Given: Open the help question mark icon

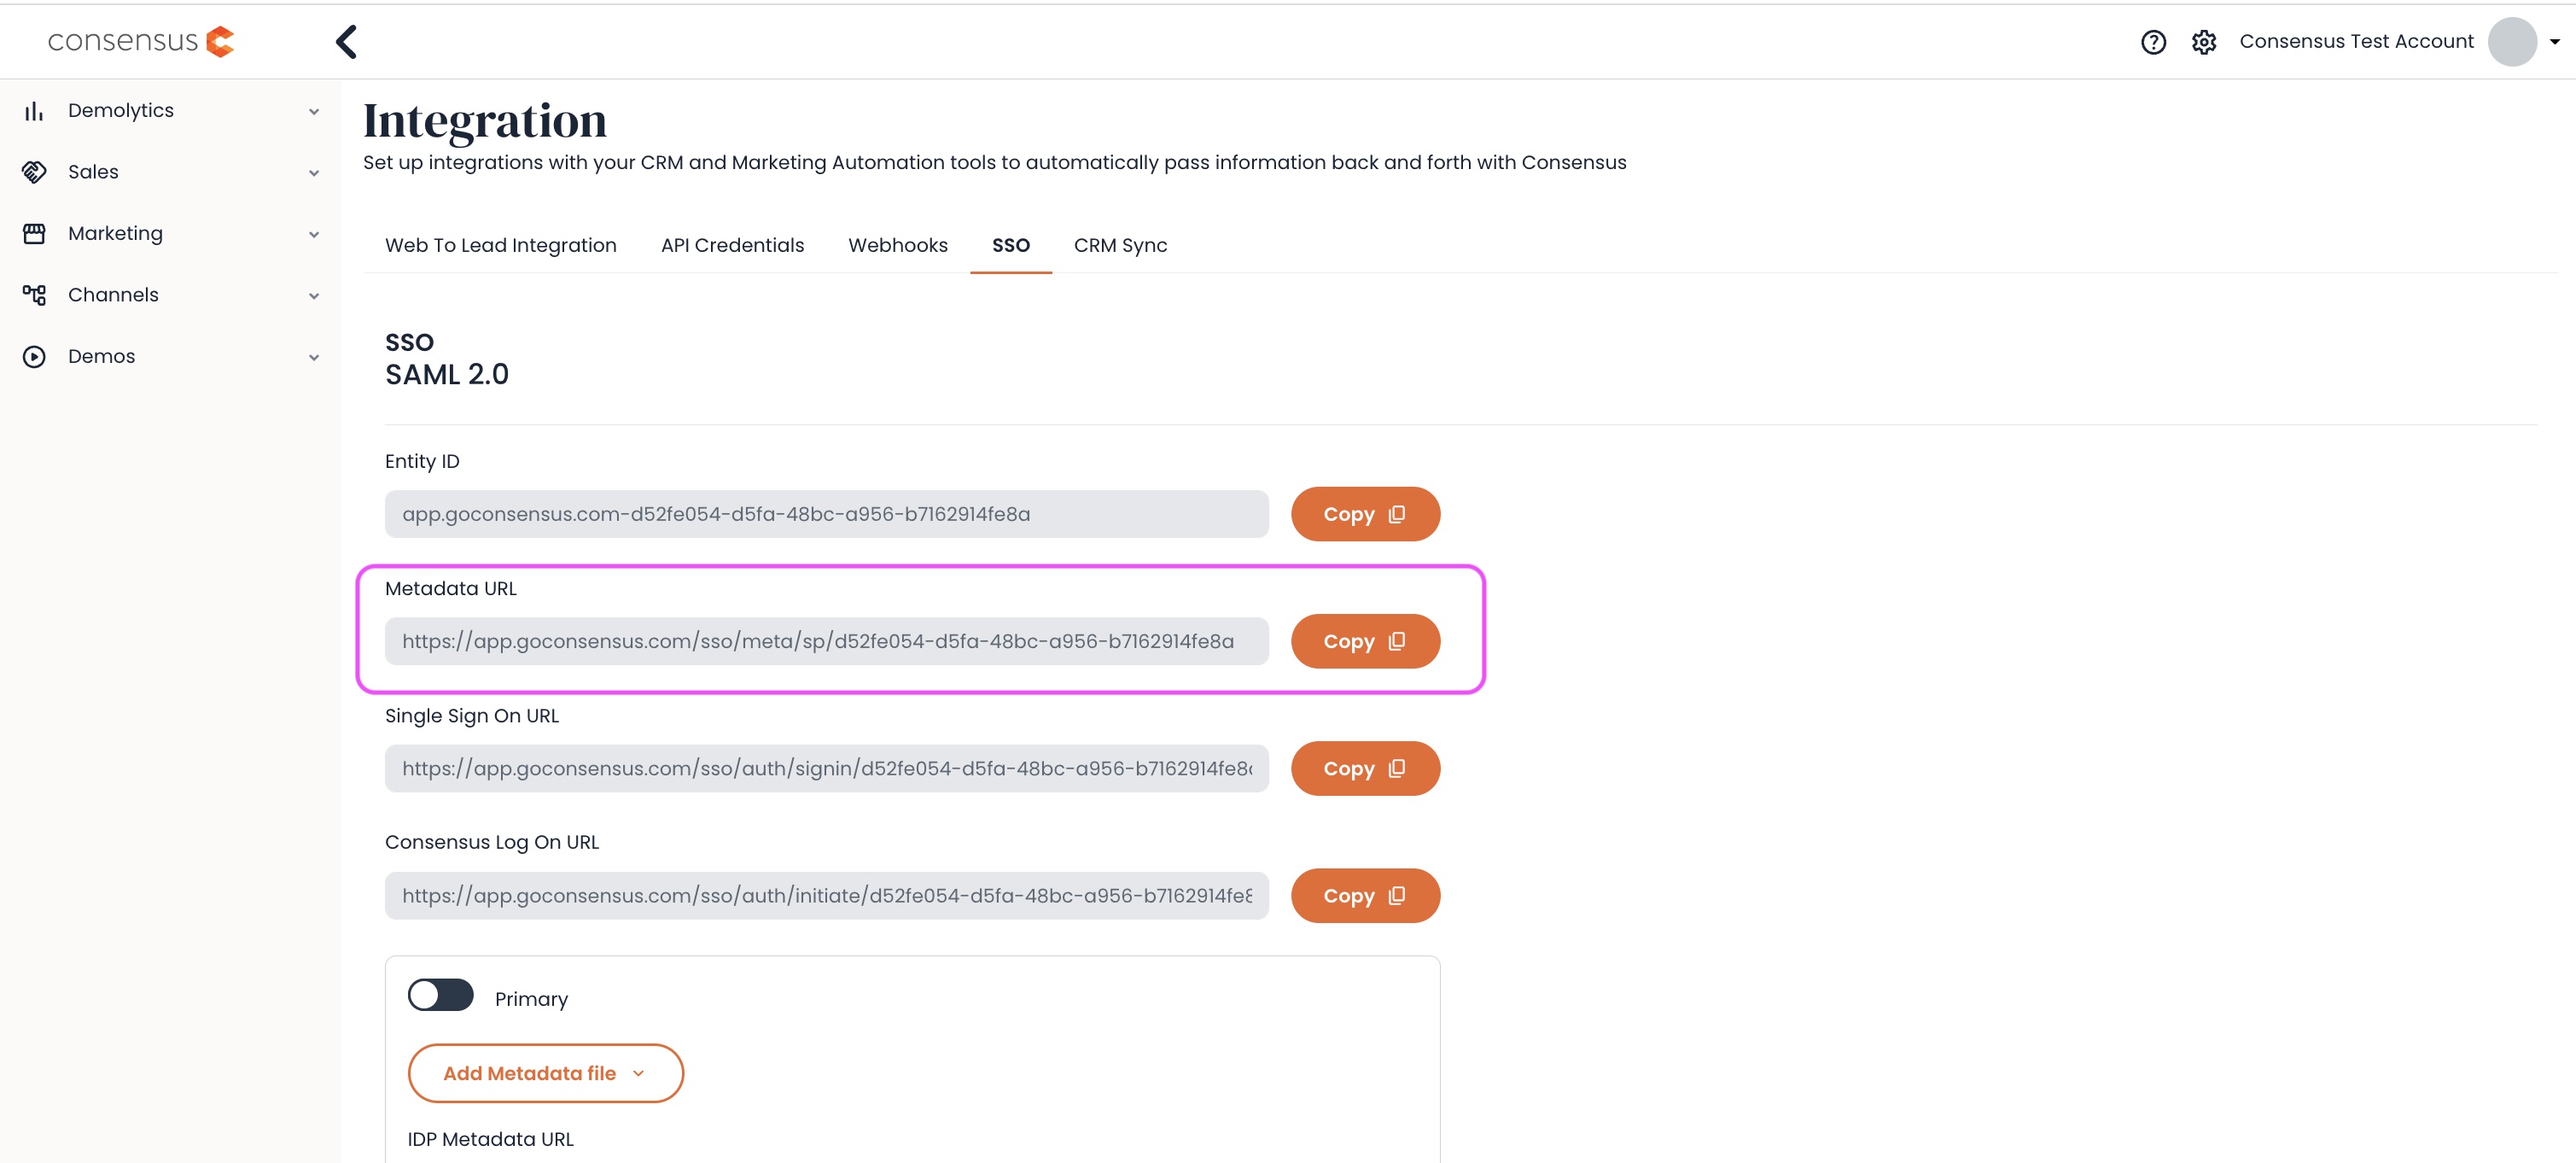Looking at the screenshot, I should click(x=2153, y=42).
